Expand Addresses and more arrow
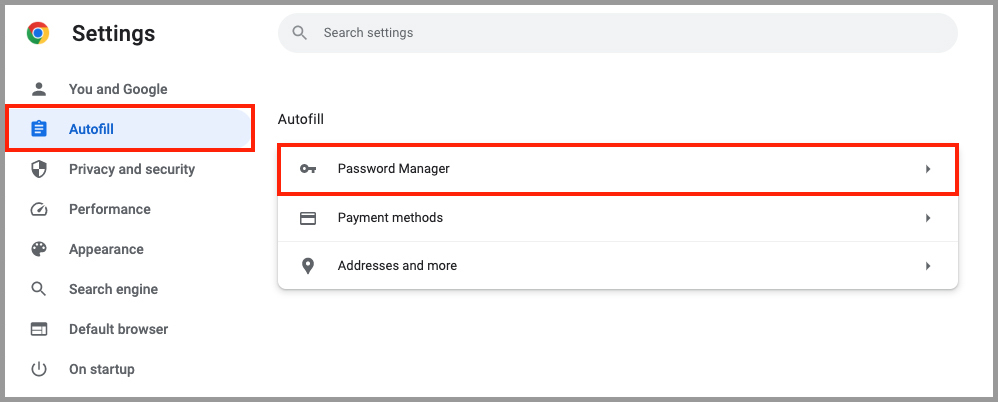Viewport: 998px width, 402px height. tap(928, 266)
